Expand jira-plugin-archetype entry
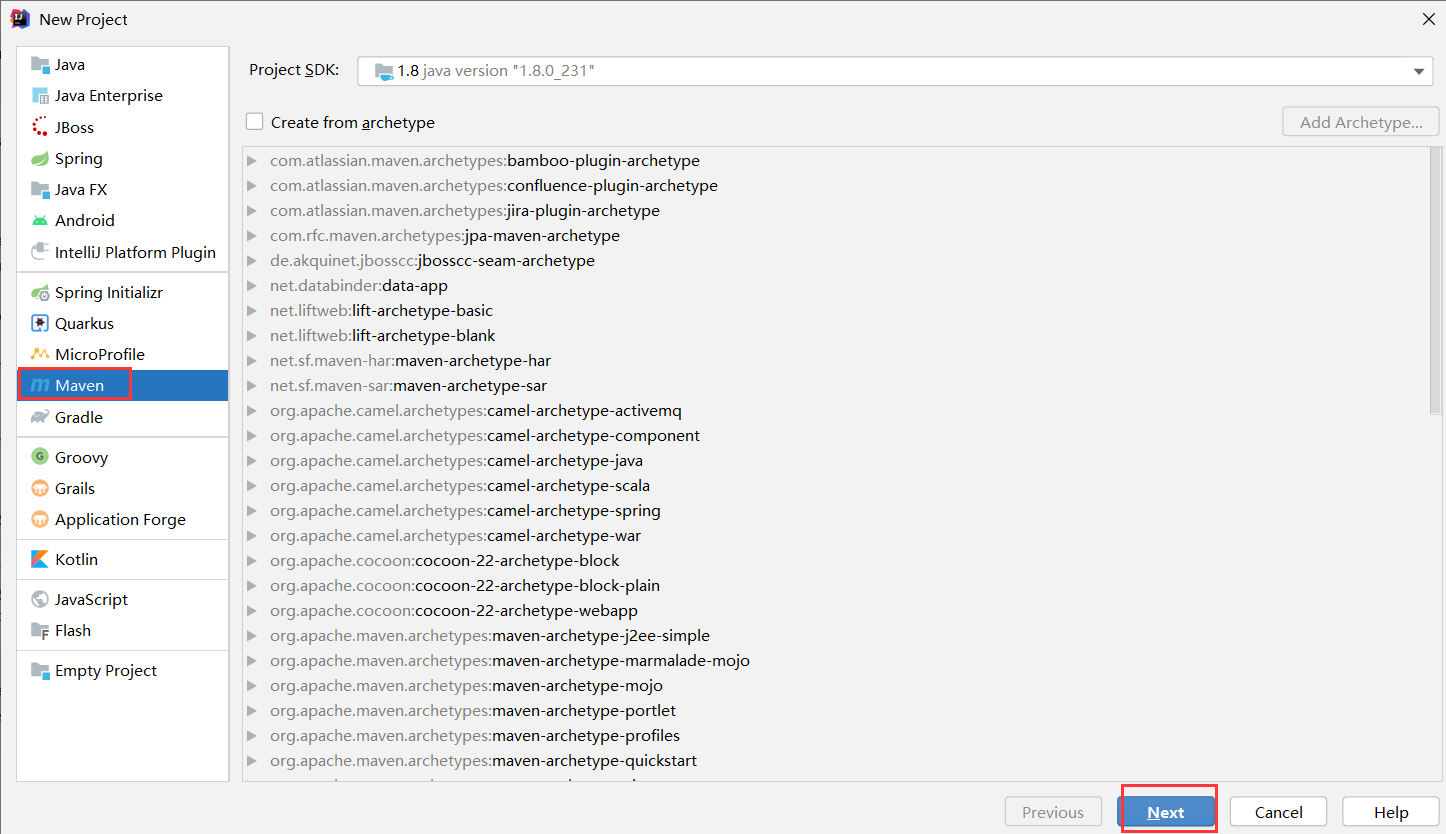 pyautogui.click(x=252, y=210)
